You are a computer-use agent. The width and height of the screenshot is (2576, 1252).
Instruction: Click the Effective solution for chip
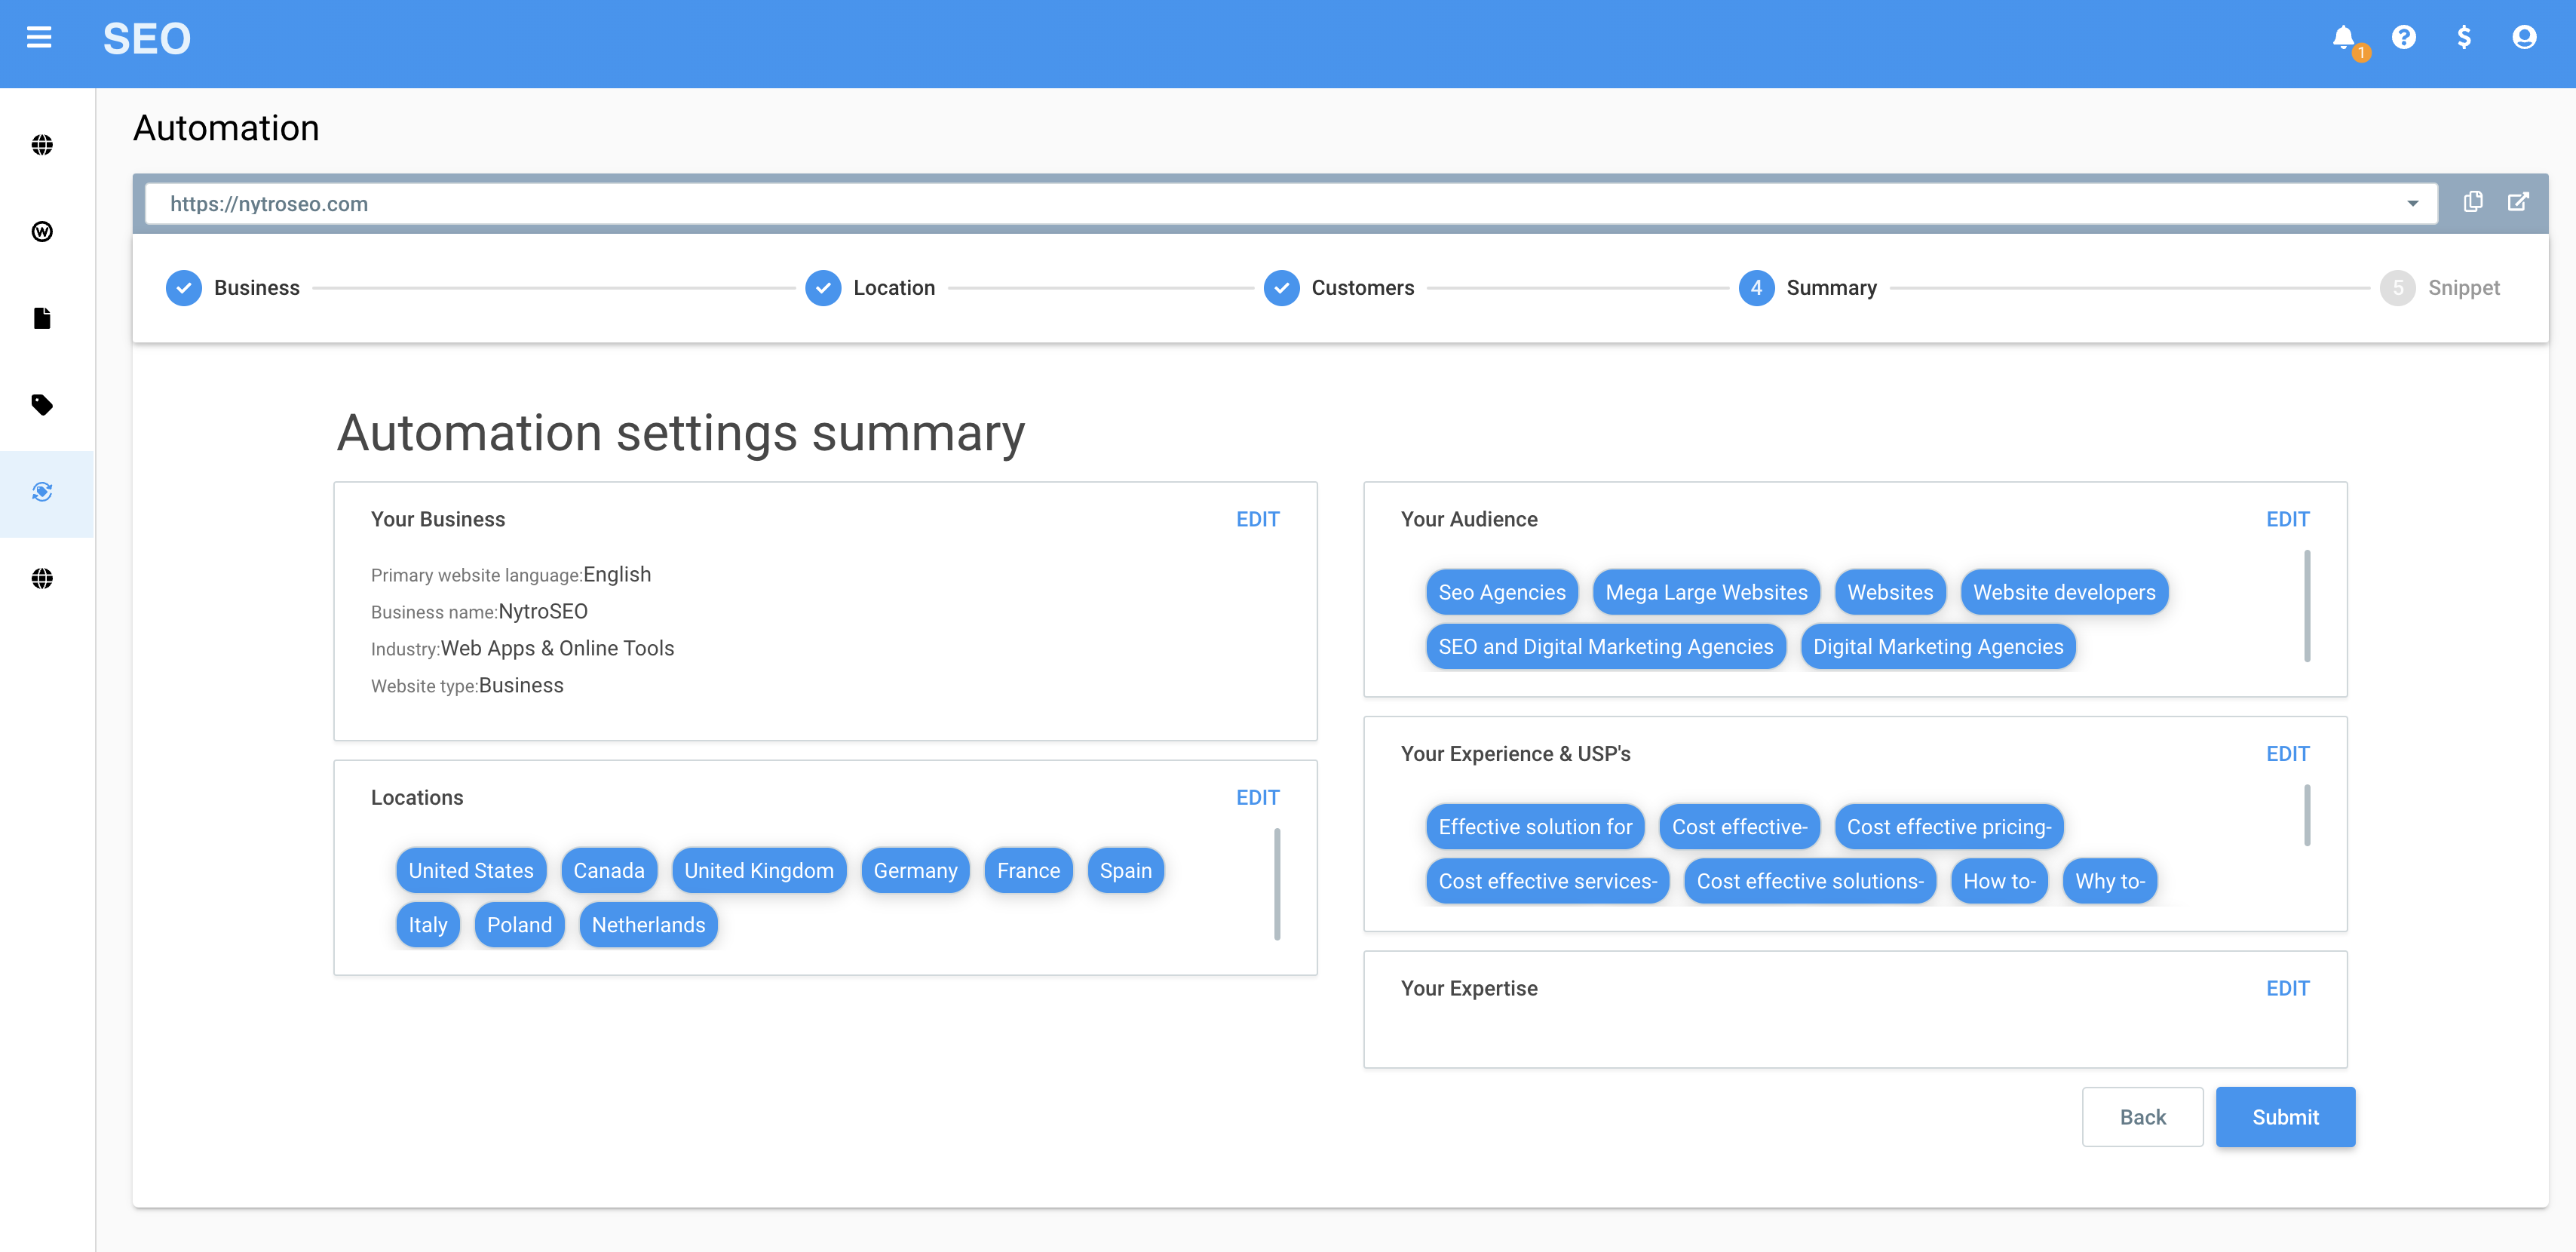click(x=1535, y=827)
